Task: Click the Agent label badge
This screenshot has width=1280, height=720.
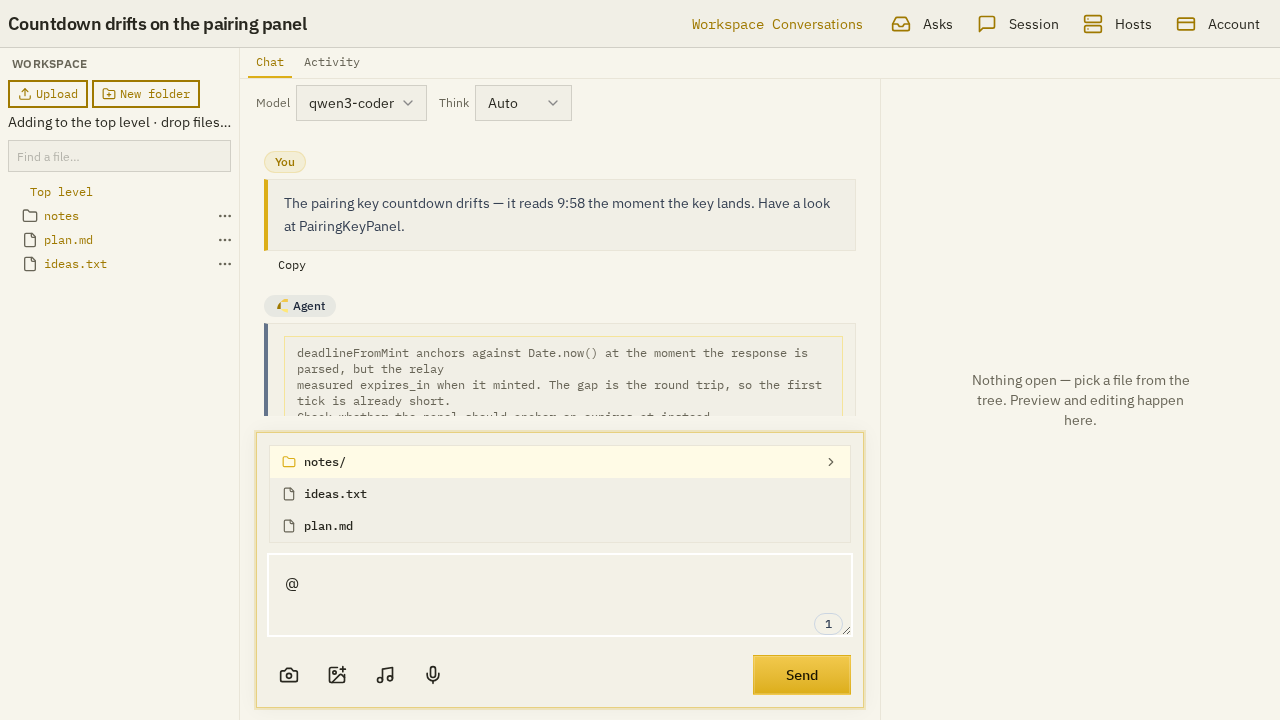Action: [x=300, y=306]
